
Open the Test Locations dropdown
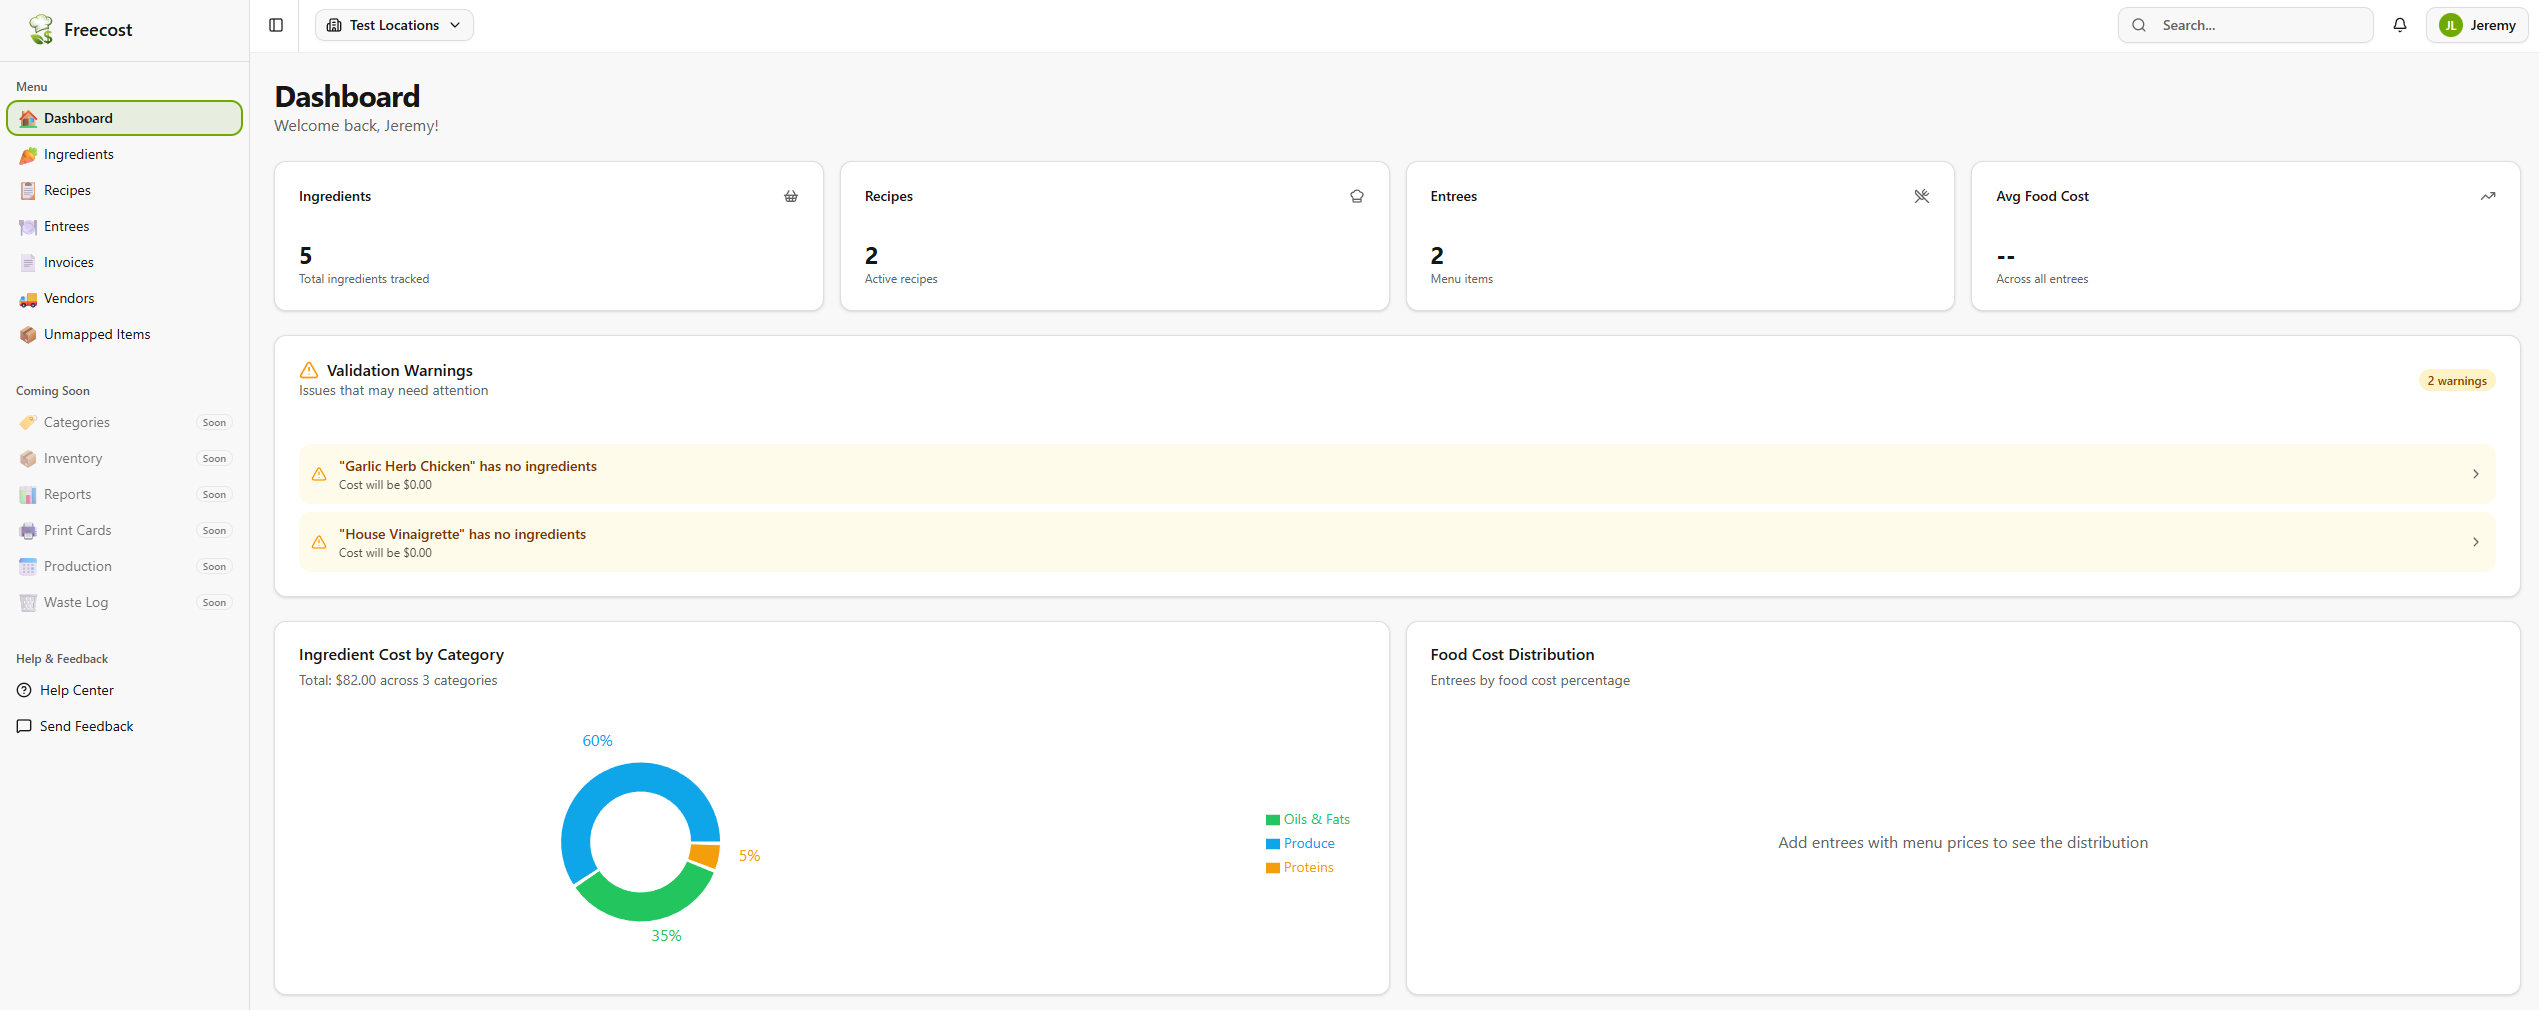pos(393,25)
